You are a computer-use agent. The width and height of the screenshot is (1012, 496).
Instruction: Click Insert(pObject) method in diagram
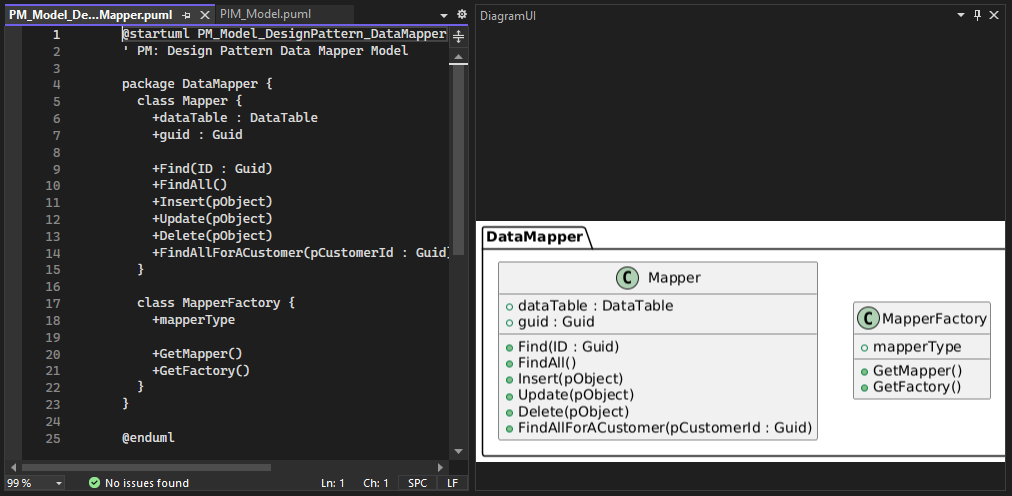tap(571, 379)
